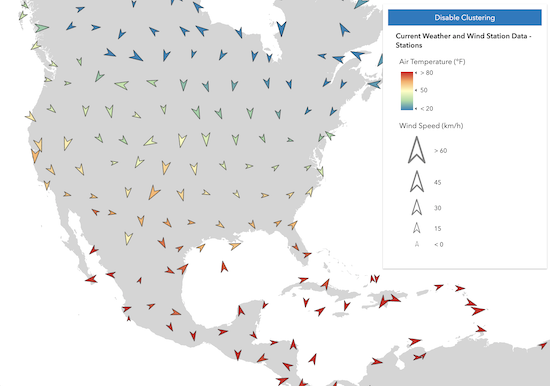
Task: Click the Disable Clustering button
Action: (x=464, y=18)
